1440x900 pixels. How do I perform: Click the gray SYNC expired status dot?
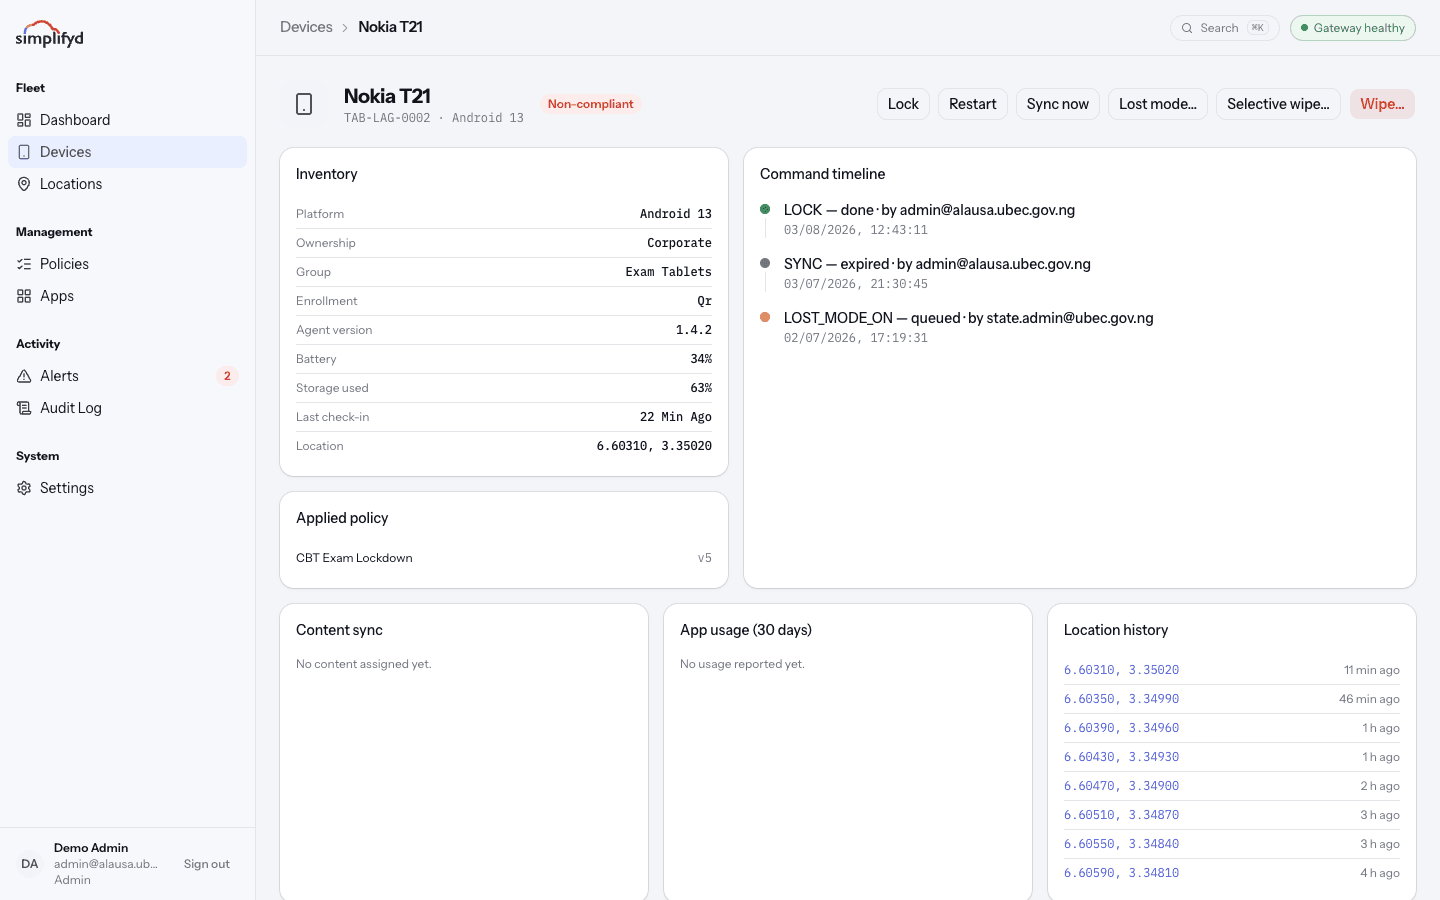765,263
